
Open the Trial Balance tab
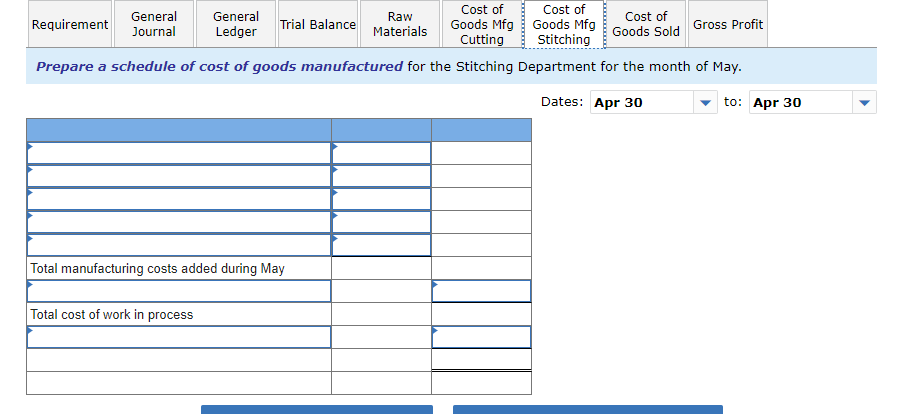(318, 24)
